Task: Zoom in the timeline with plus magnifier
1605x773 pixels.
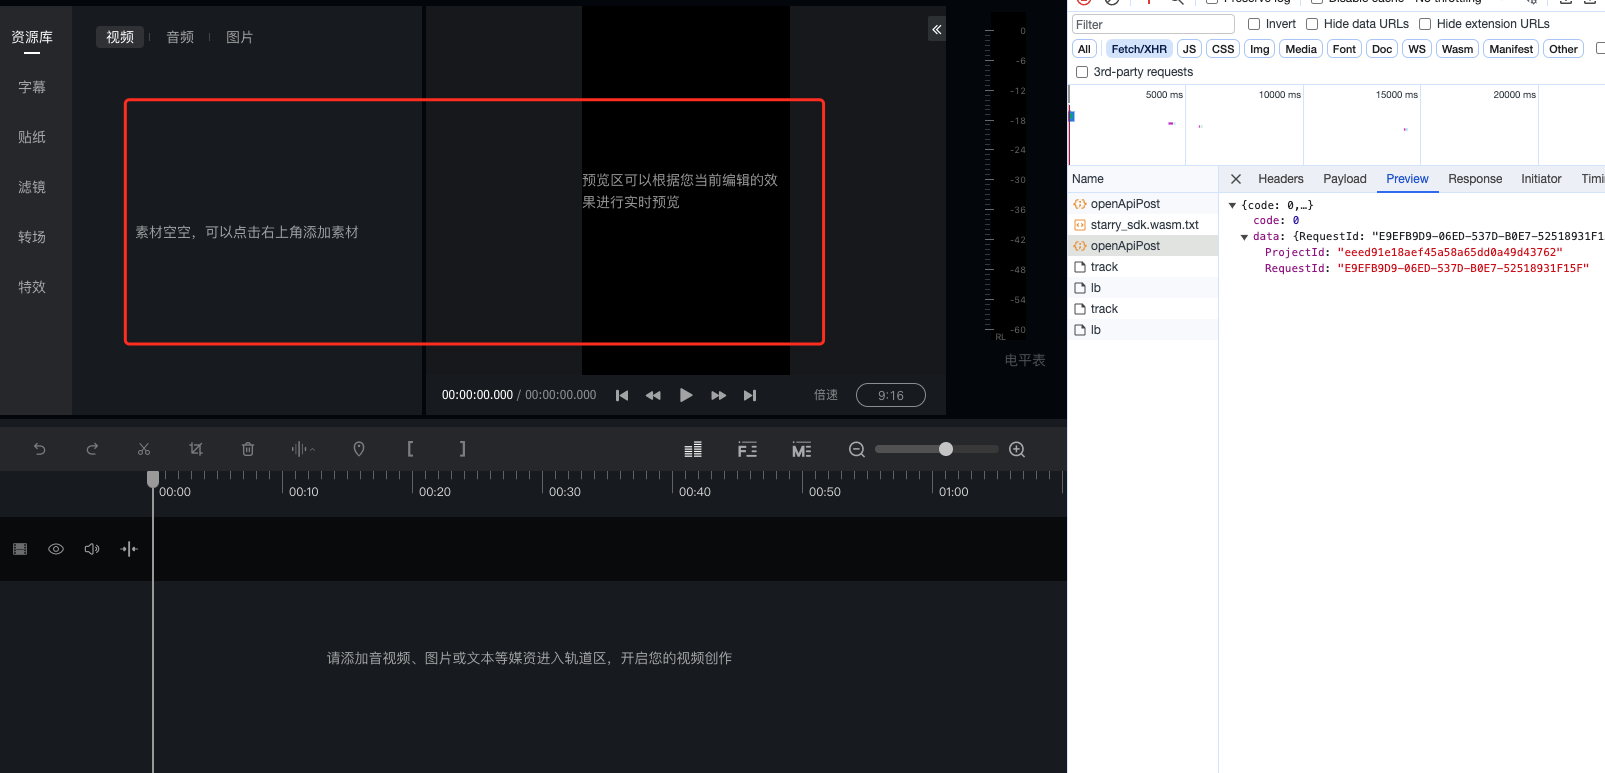Action: coord(1017,450)
